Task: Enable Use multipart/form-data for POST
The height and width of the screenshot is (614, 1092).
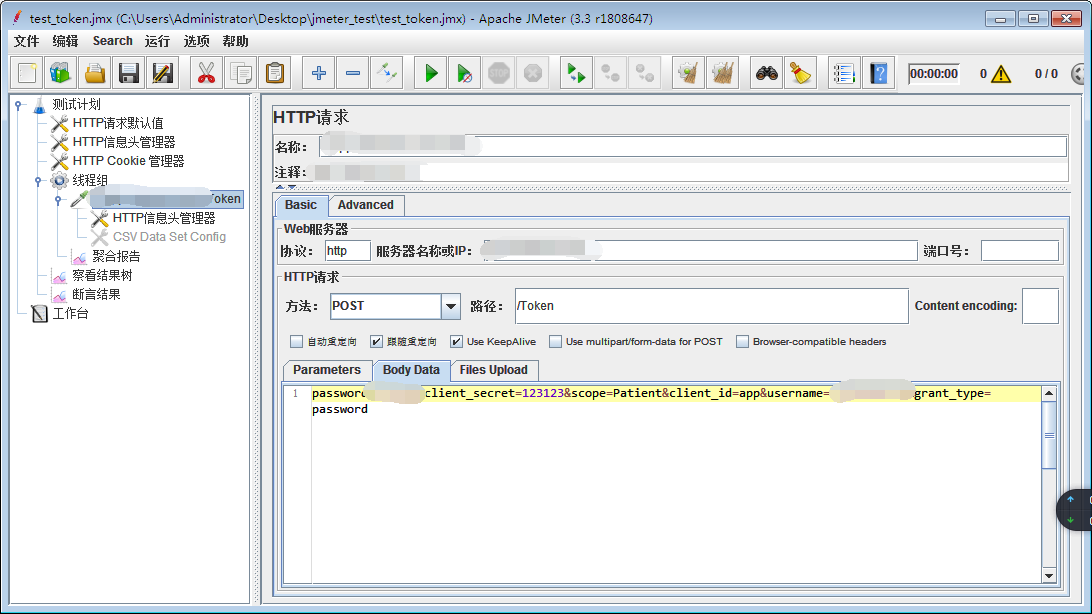Action: [x=555, y=341]
